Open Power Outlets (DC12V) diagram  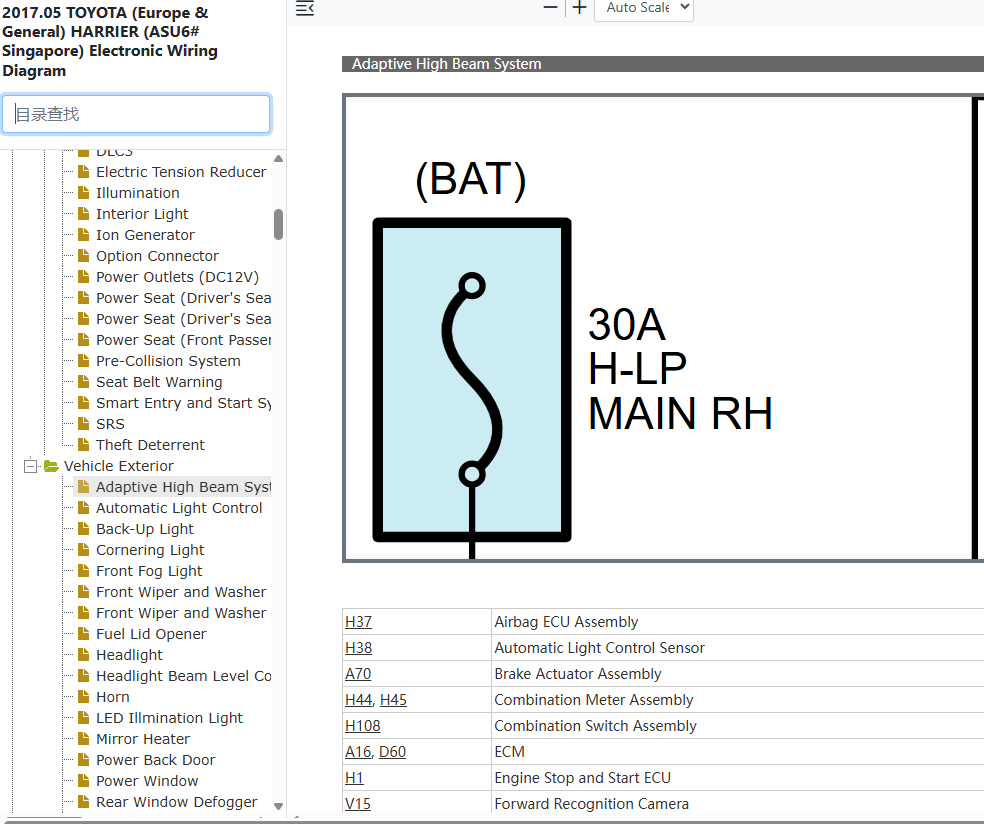point(177,277)
